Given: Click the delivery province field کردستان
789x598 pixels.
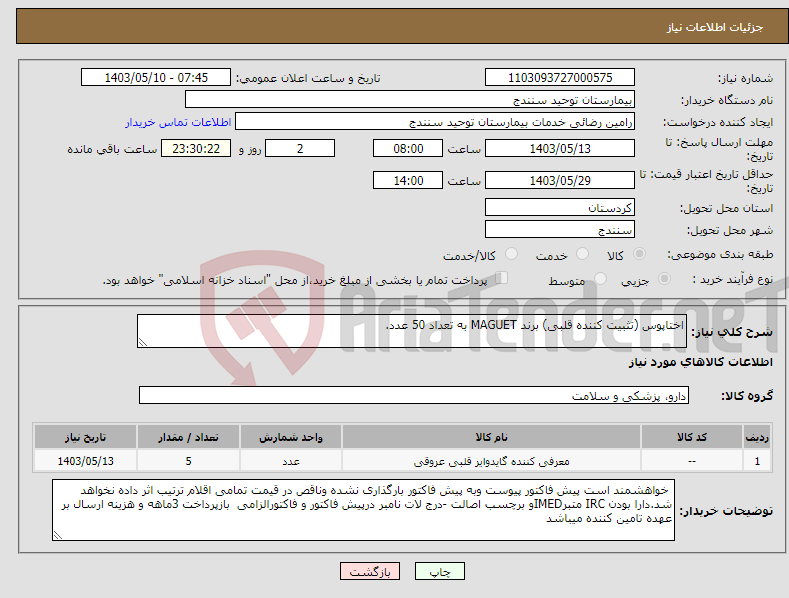Looking at the screenshot, I should click(x=560, y=207).
